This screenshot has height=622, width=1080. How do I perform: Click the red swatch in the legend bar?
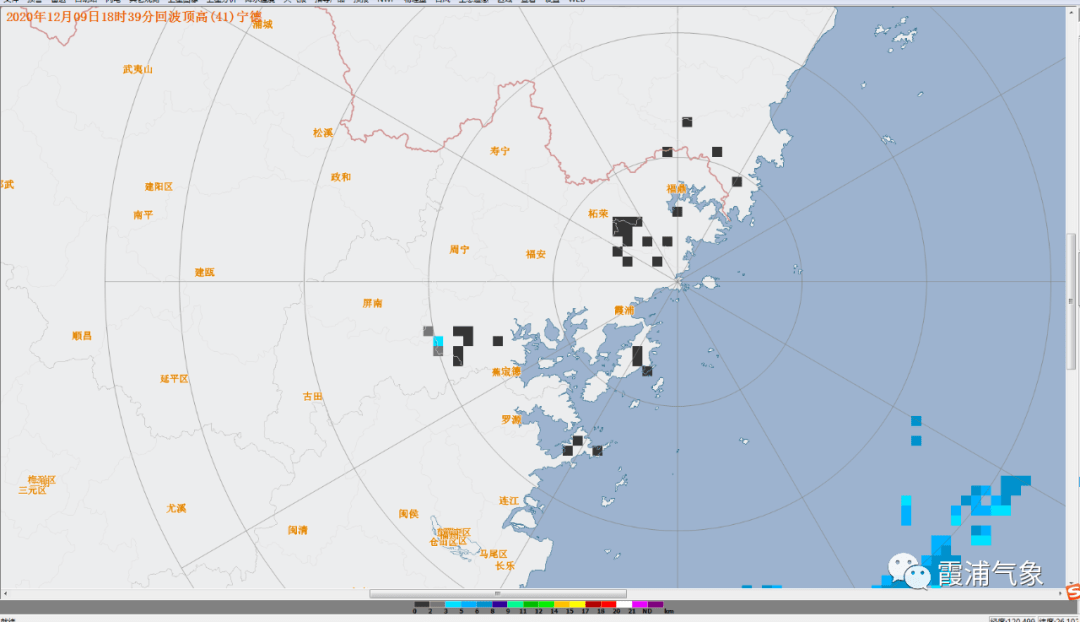click(x=608, y=604)
